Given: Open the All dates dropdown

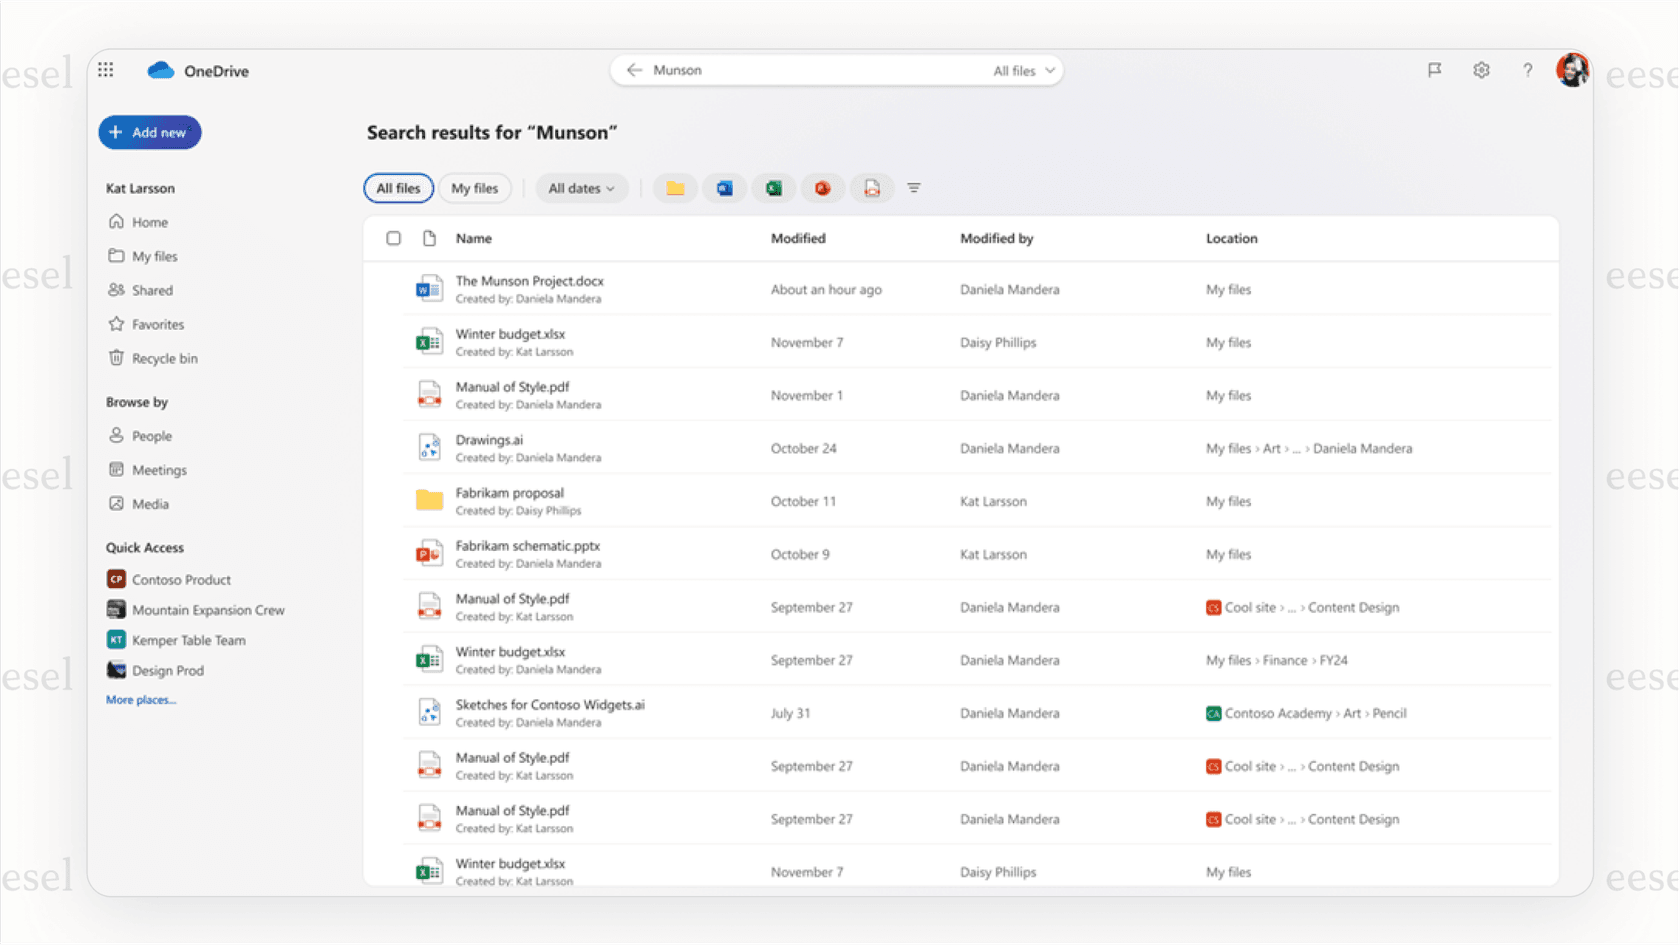Looking at the screenshot, I should point(581,188).
